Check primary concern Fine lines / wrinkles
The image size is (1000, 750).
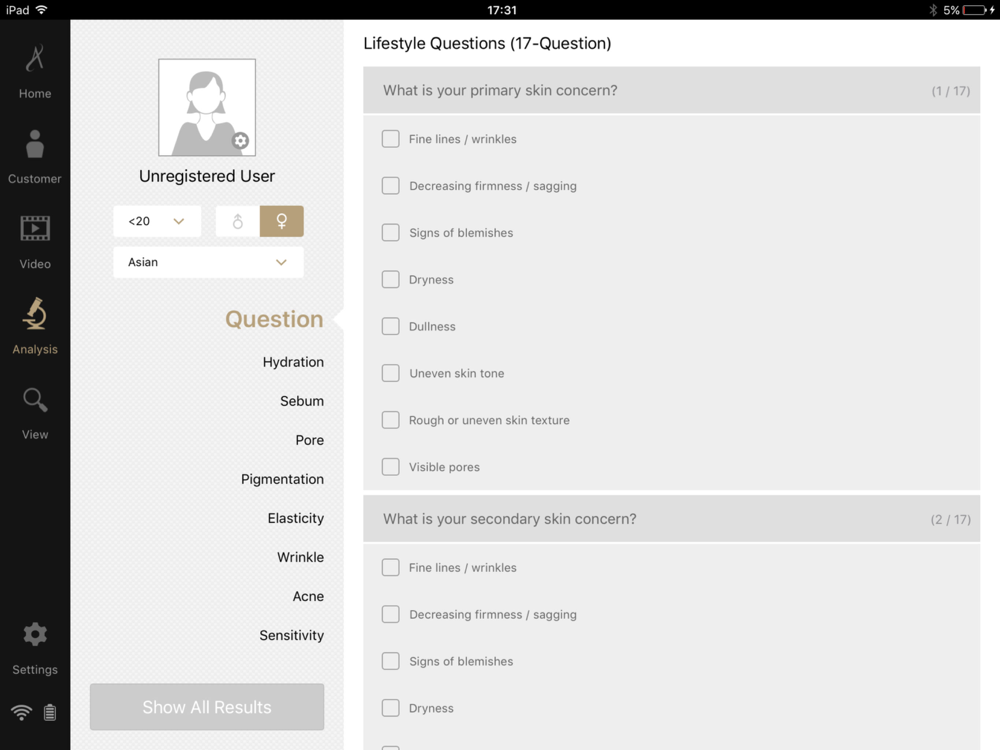click(x=391, y=139)
